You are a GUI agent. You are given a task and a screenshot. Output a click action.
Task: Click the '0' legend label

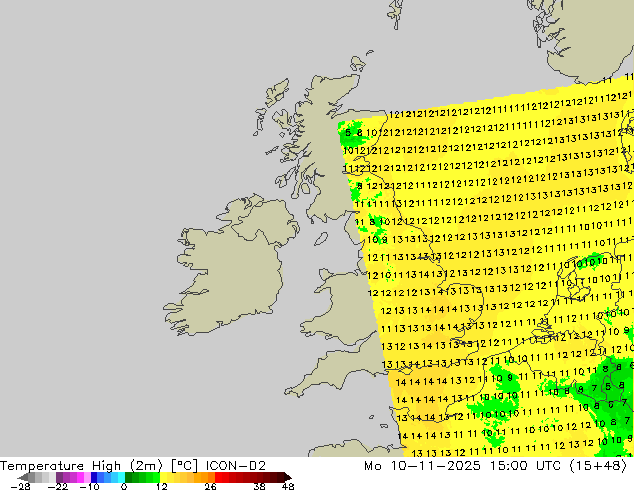click(x=124, y=486)
